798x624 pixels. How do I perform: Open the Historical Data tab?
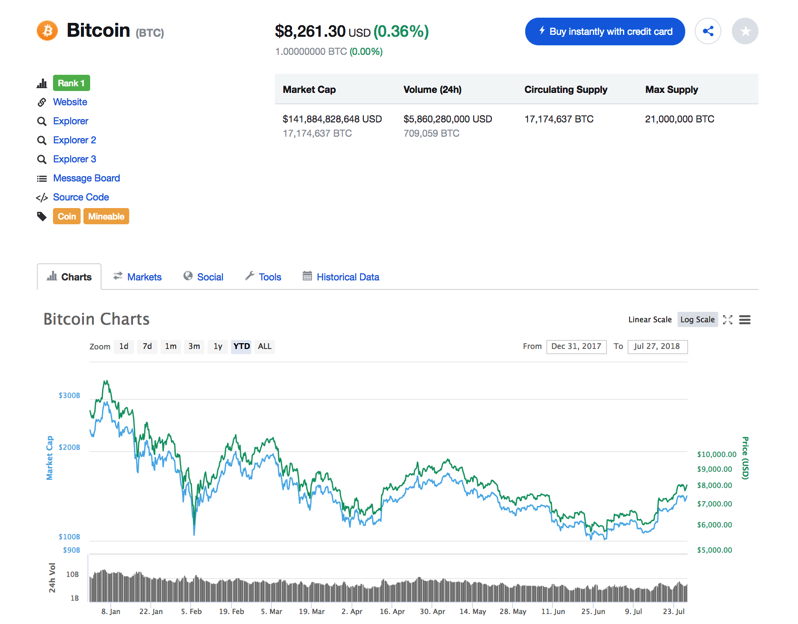point(341,277)
